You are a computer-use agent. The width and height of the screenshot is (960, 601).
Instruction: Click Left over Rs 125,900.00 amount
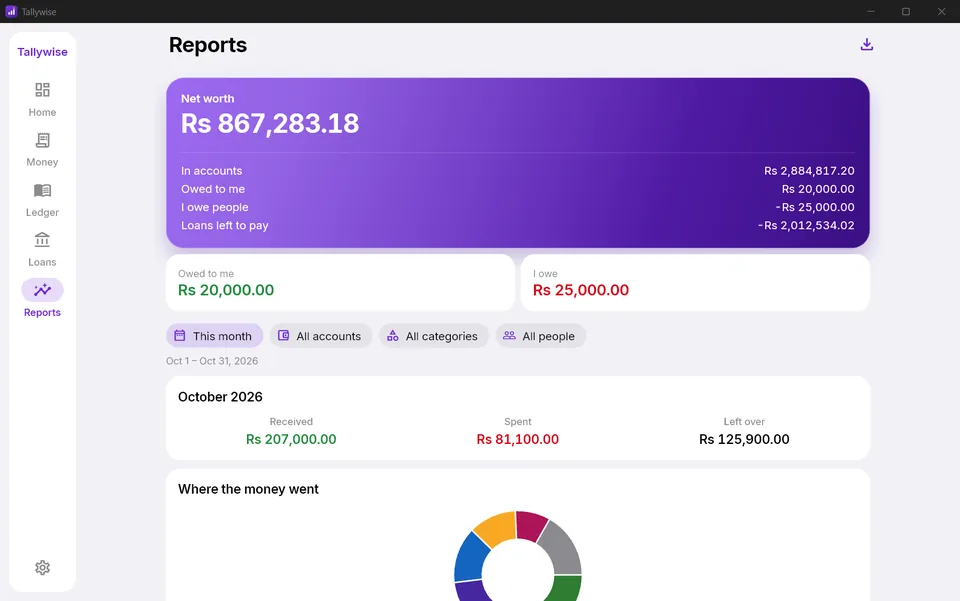click(744, 439)
